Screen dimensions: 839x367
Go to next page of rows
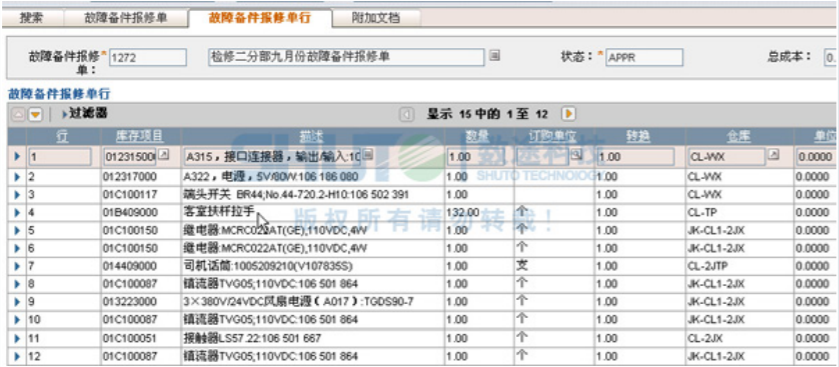[x=568, y=114]
